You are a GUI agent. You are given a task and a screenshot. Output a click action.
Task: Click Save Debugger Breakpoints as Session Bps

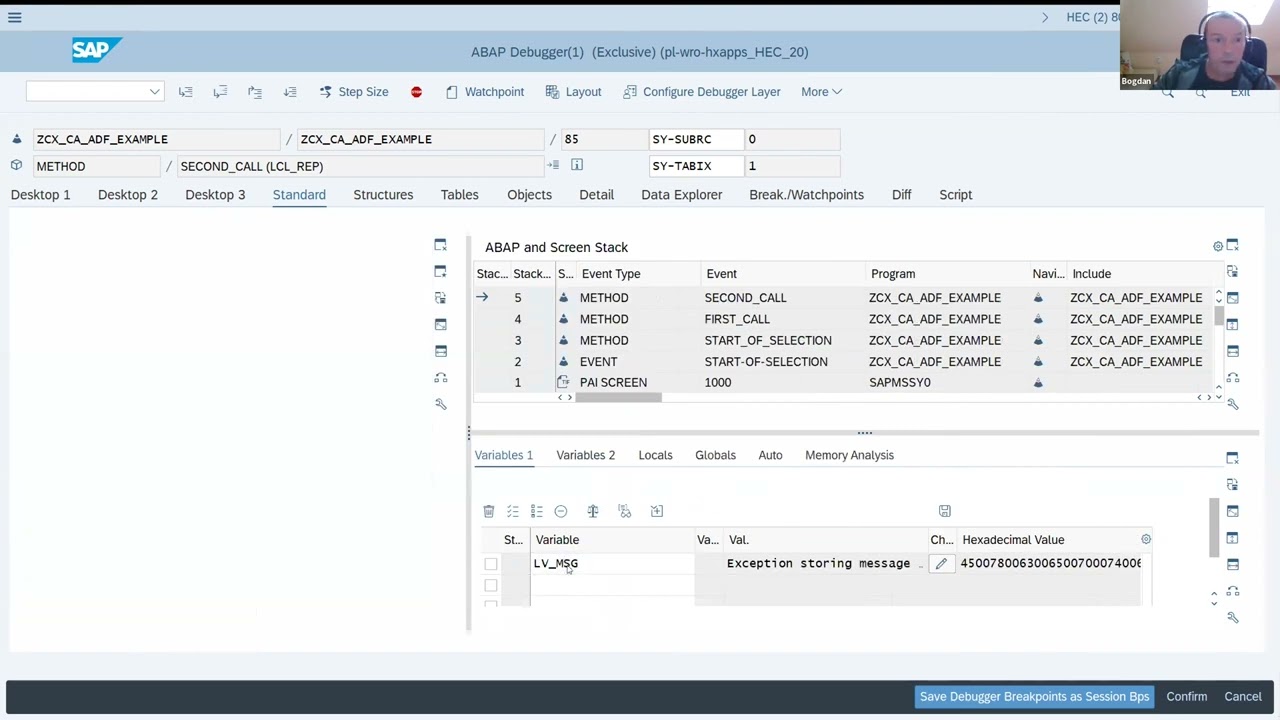1034,697
